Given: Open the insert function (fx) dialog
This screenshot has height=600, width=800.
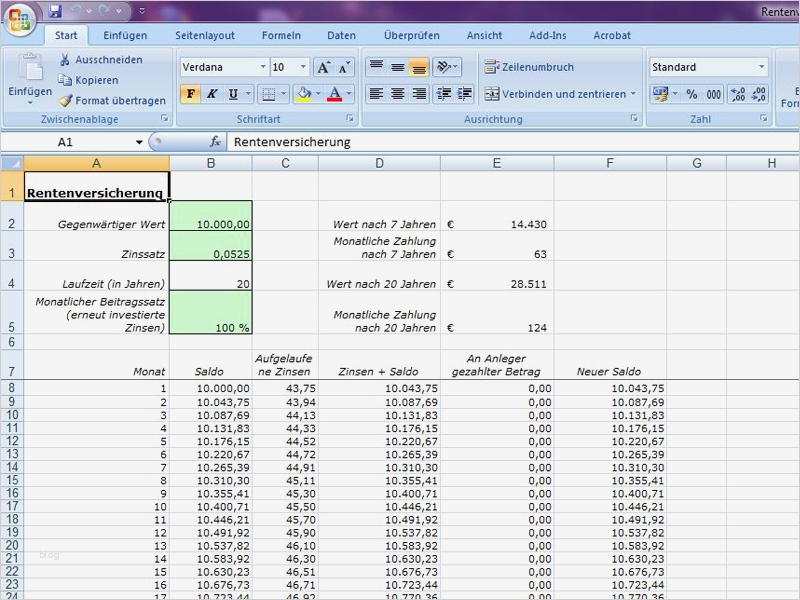Looking at the screenshot, I should point(215,142).
